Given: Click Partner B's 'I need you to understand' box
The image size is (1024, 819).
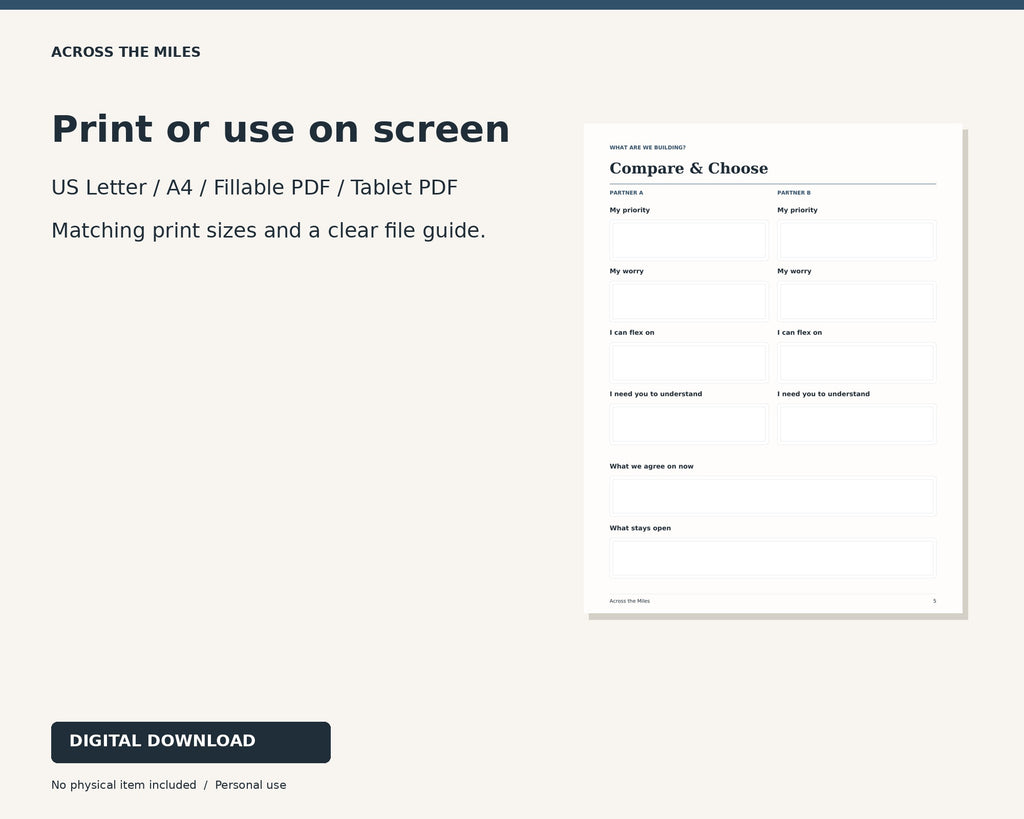Looking at the screenshot, I should pos(857,425).
